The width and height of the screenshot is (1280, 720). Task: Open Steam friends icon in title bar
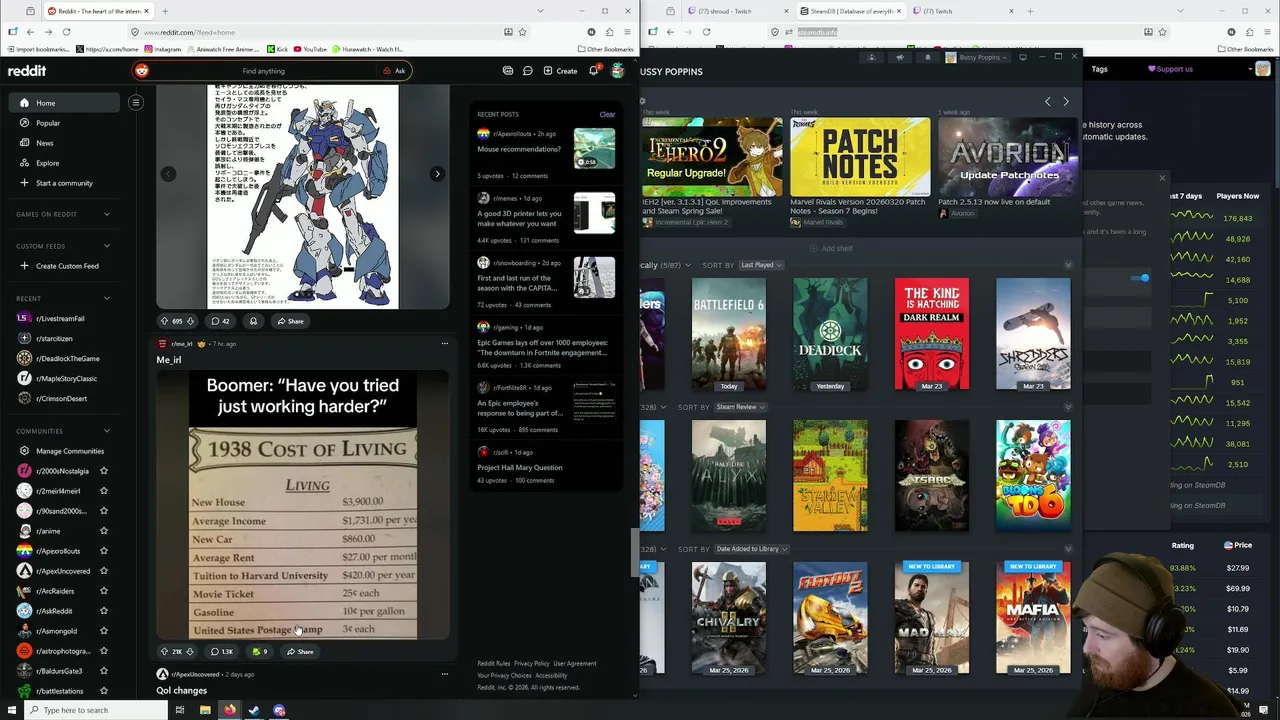pyautogui.click(x=872, y=57)
